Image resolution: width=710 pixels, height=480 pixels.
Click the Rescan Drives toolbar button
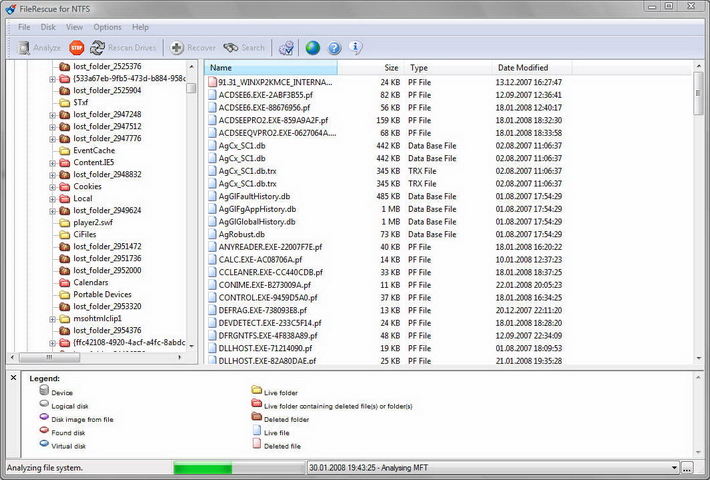tap(124, 47)
